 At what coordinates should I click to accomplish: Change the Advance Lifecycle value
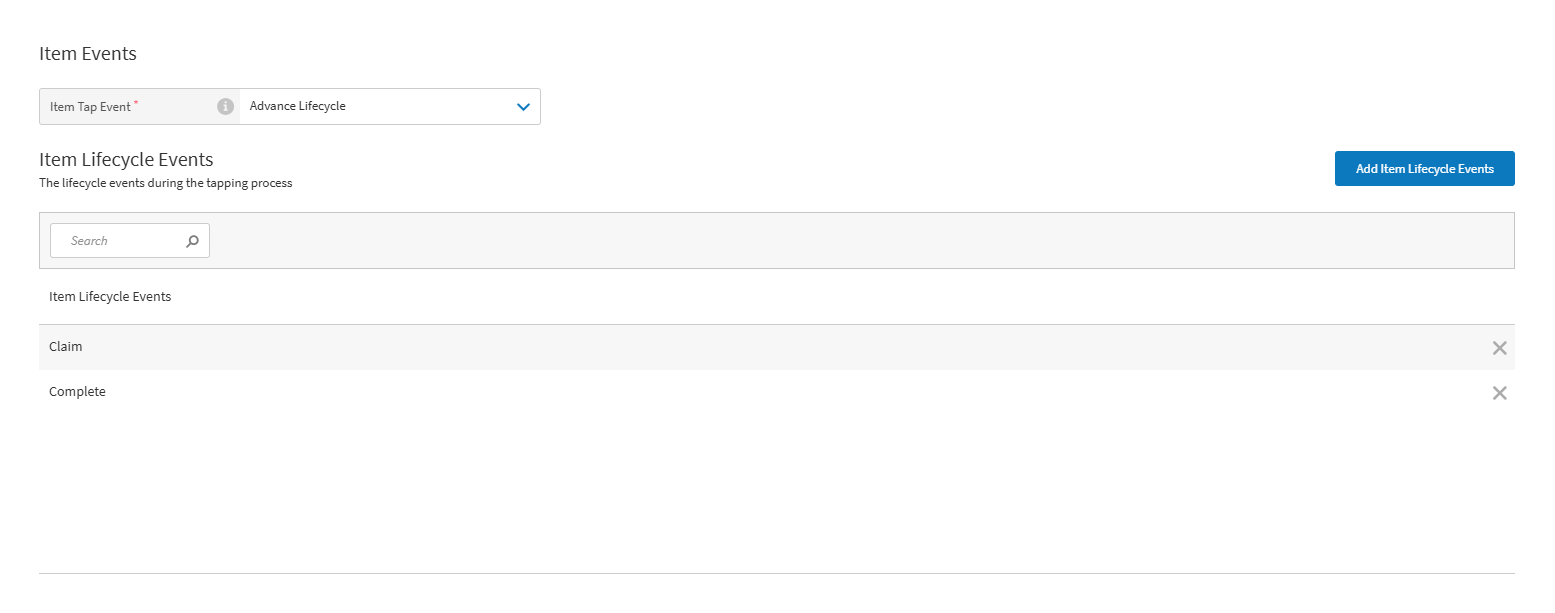click(x=390, y=106)
